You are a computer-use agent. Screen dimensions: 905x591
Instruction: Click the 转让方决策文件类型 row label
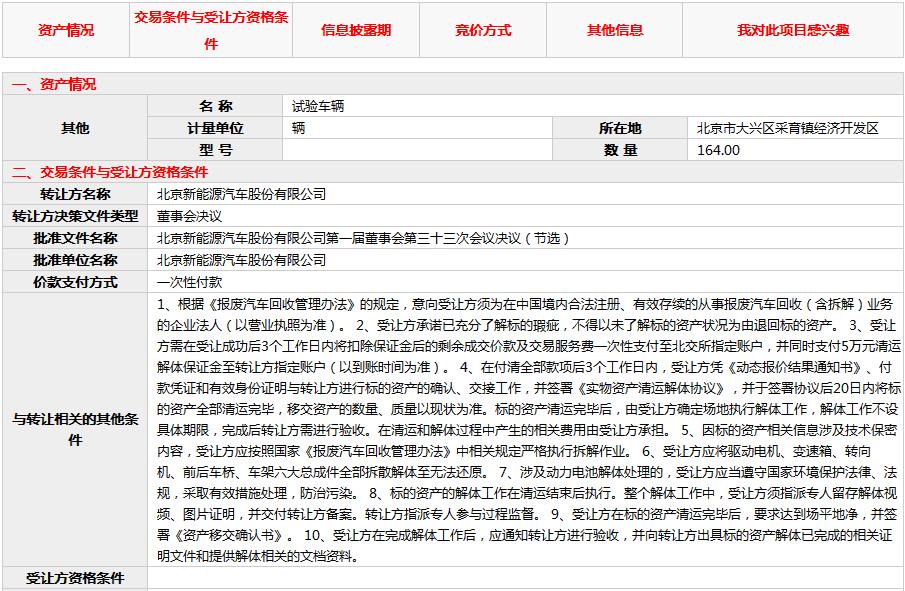[x=75, y=216]
